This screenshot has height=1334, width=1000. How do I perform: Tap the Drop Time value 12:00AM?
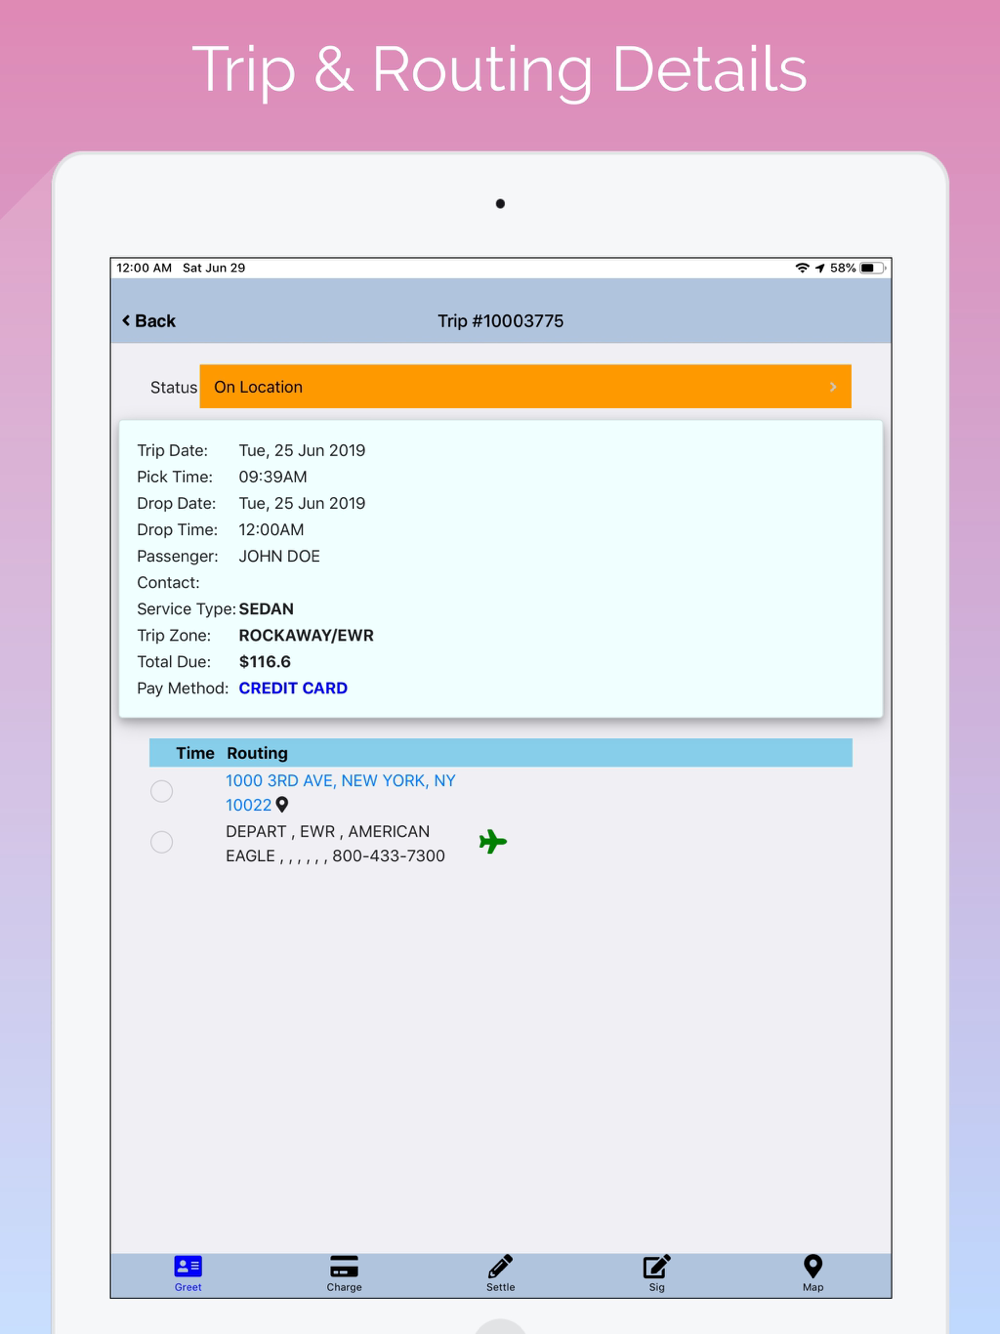click(x=271, y=530)
